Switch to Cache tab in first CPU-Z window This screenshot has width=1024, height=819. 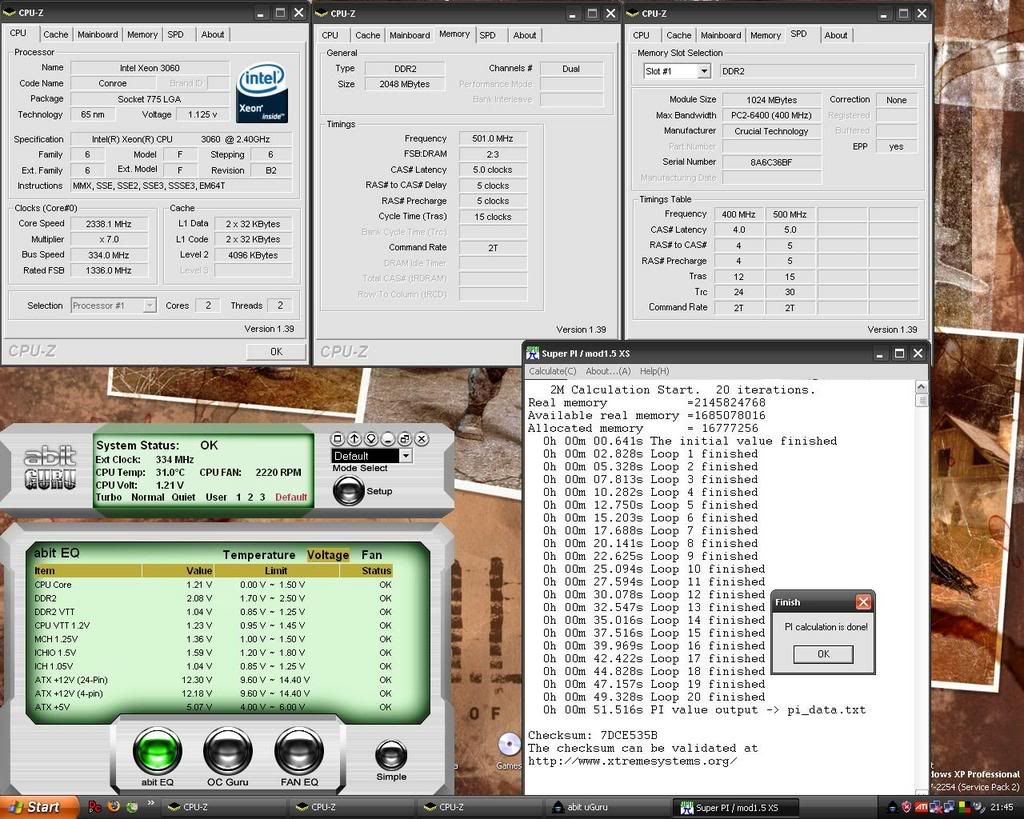(56, 35)
